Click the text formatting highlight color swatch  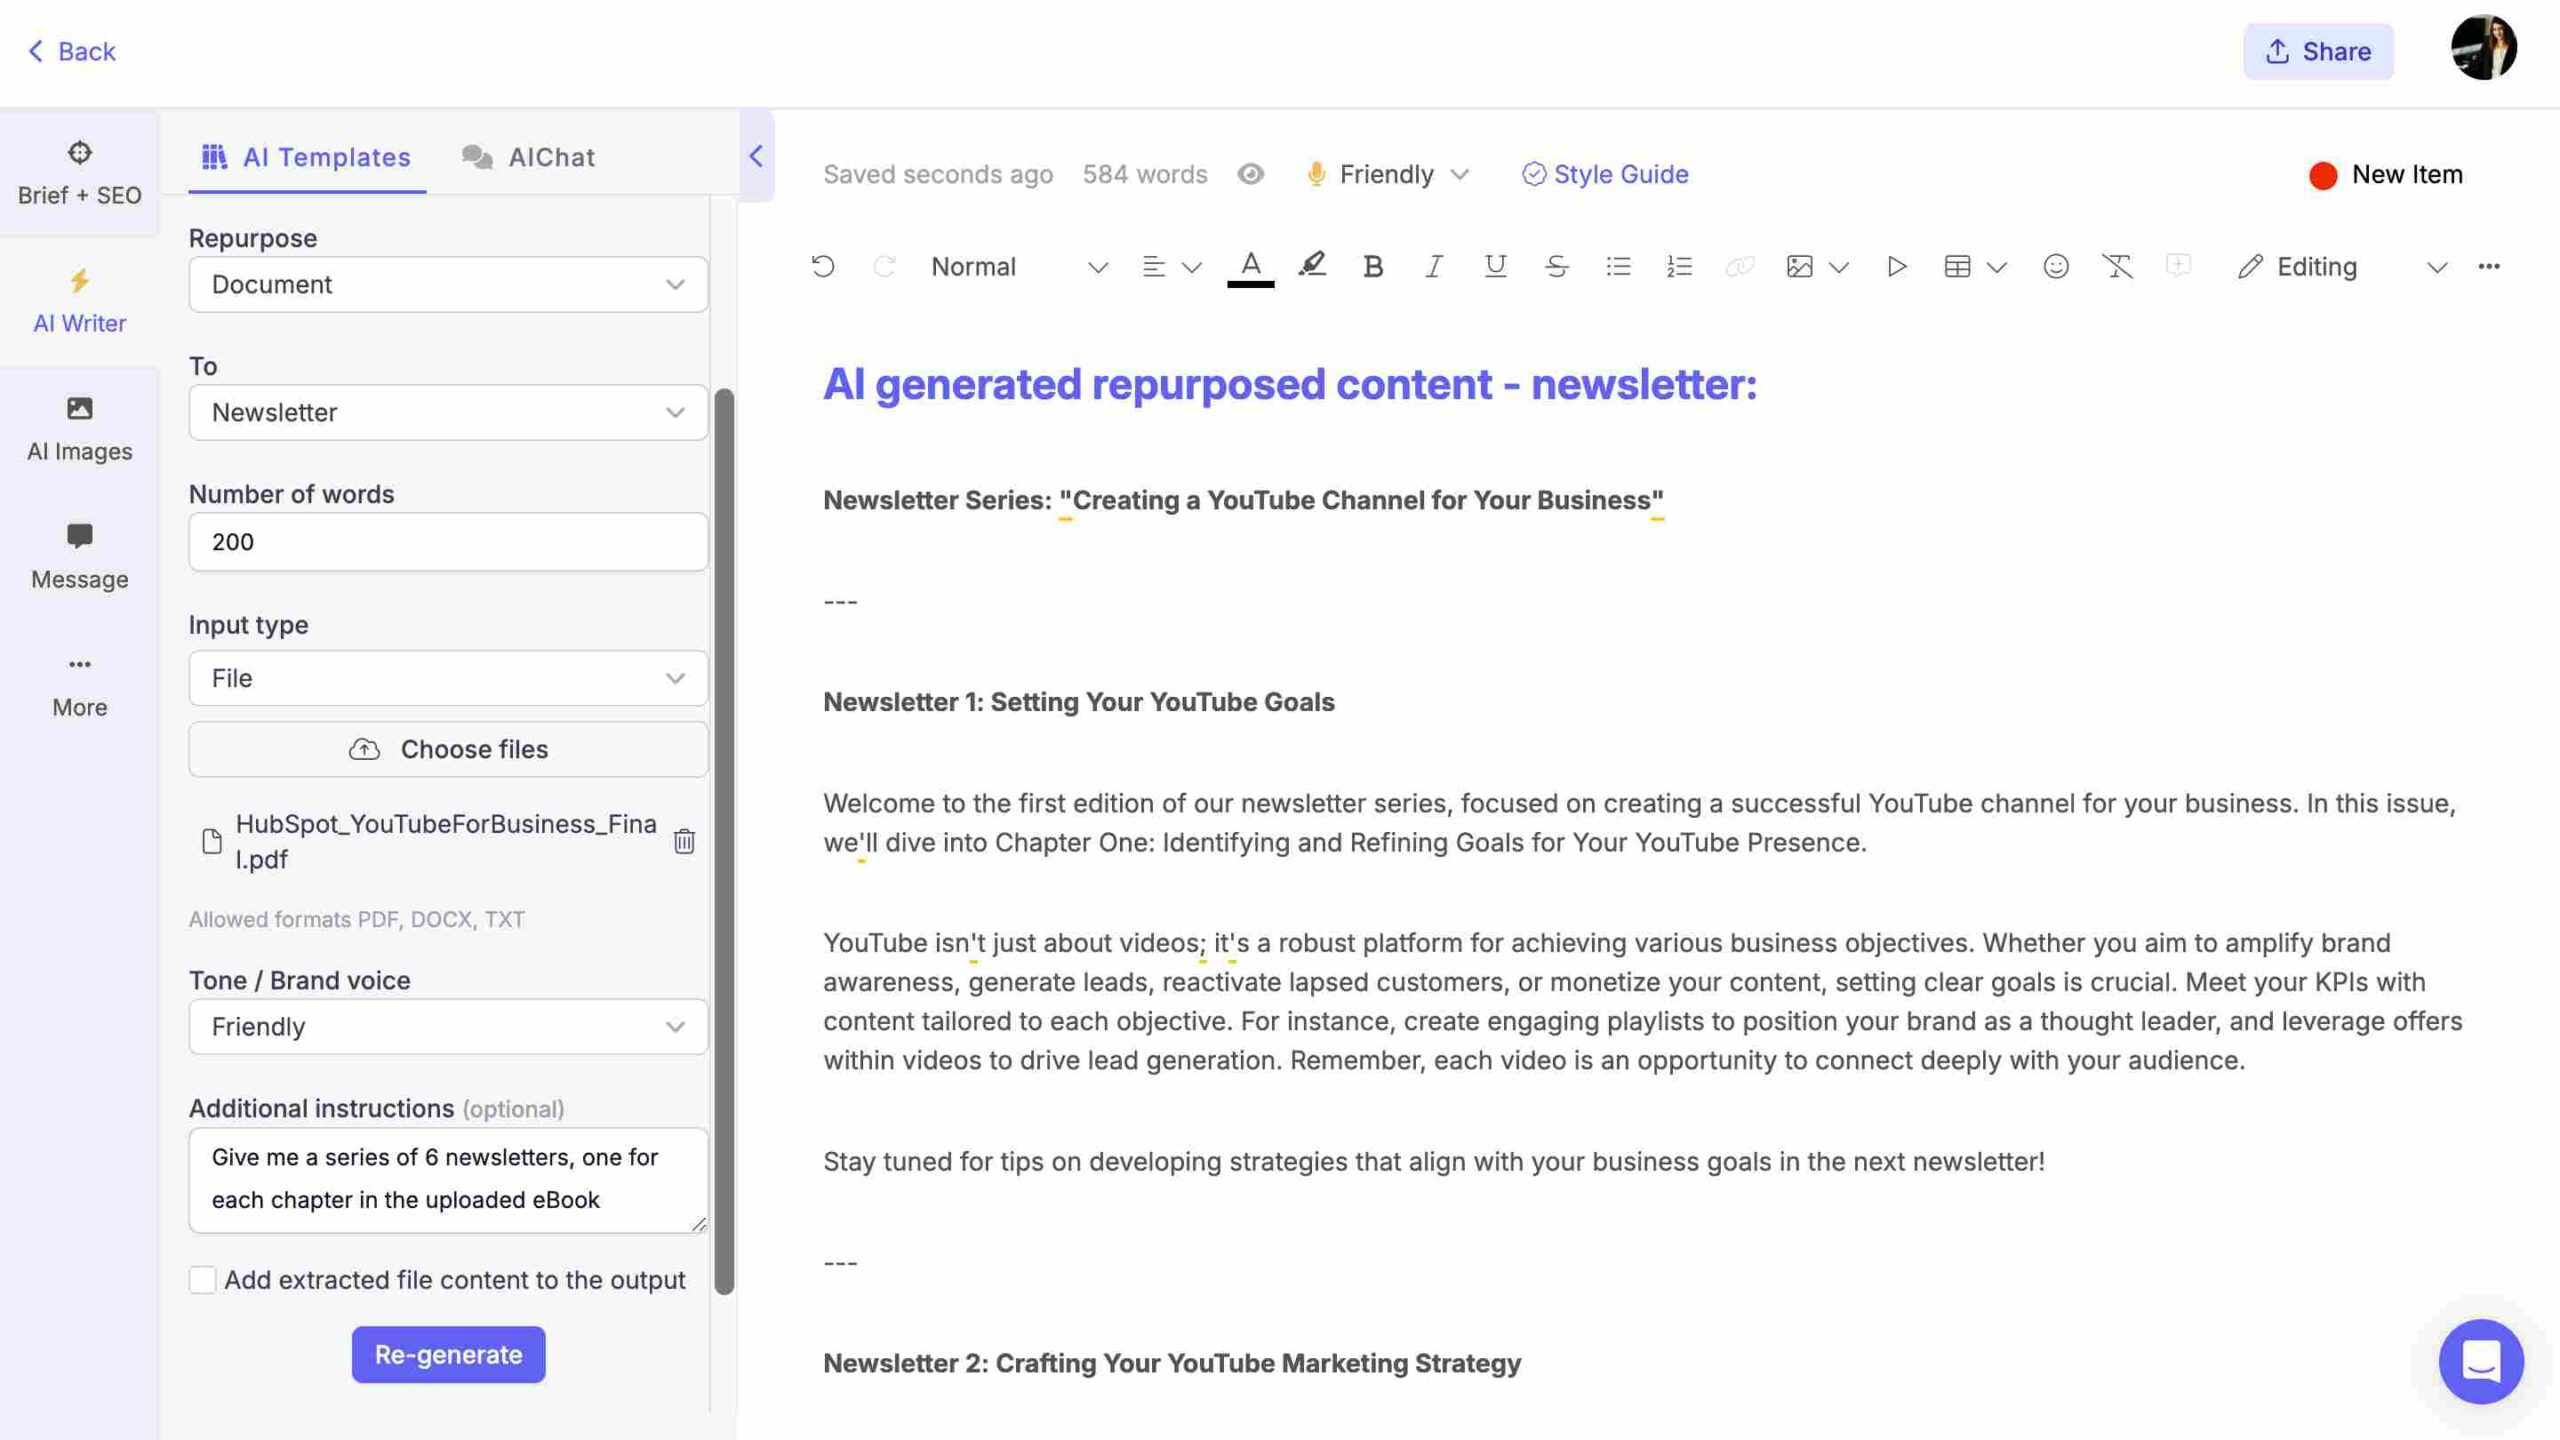1312,267
